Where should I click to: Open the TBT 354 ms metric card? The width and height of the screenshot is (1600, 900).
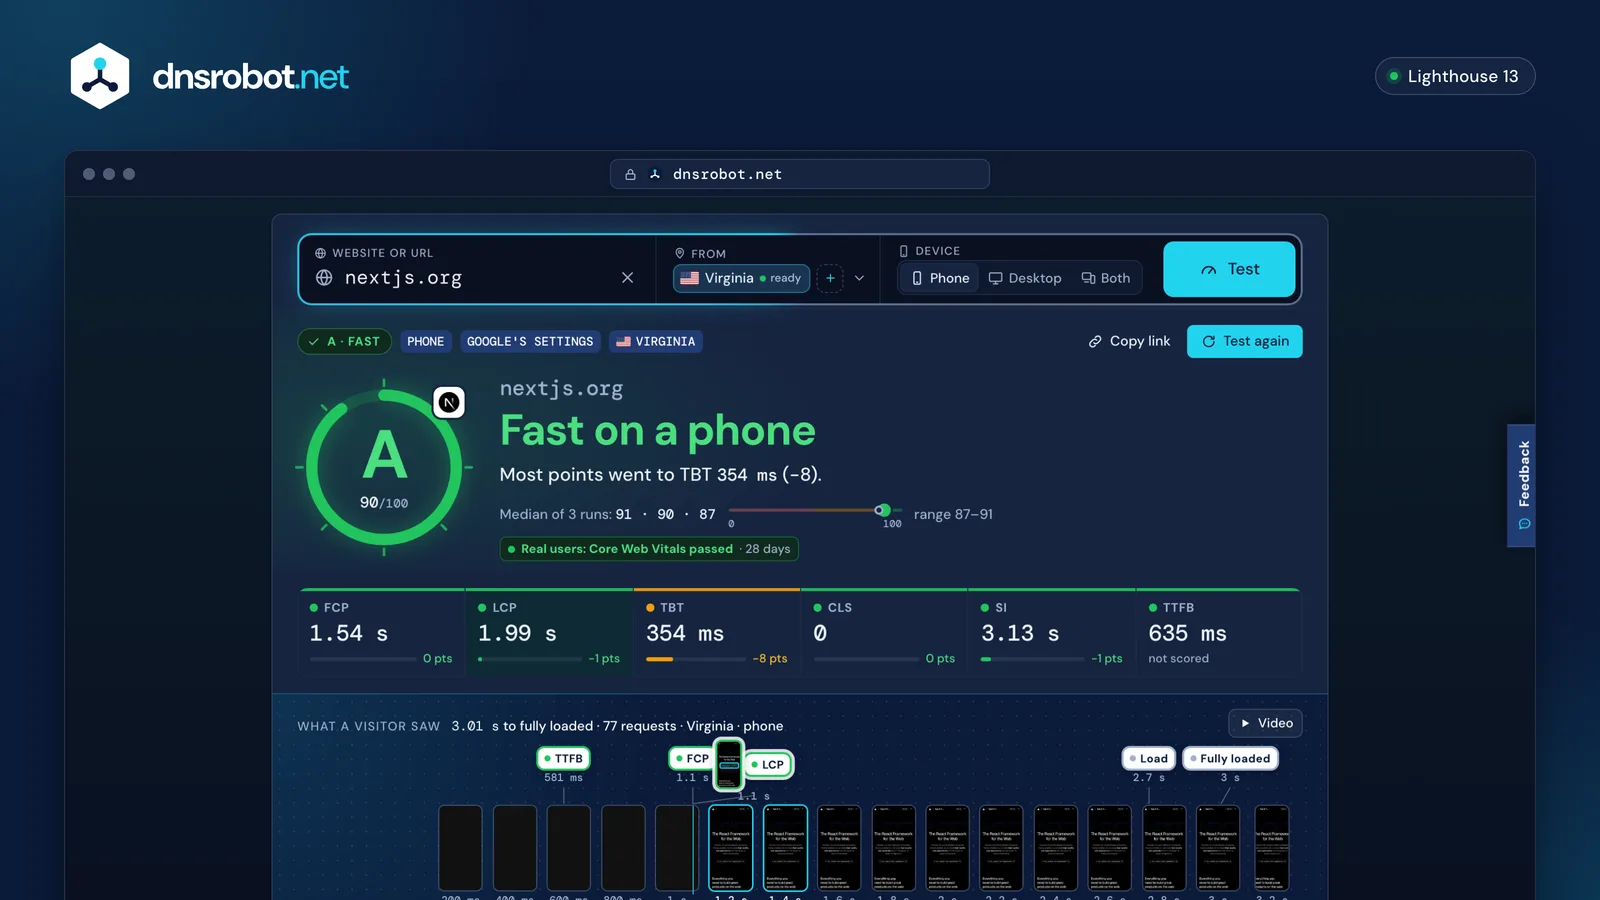717,633
